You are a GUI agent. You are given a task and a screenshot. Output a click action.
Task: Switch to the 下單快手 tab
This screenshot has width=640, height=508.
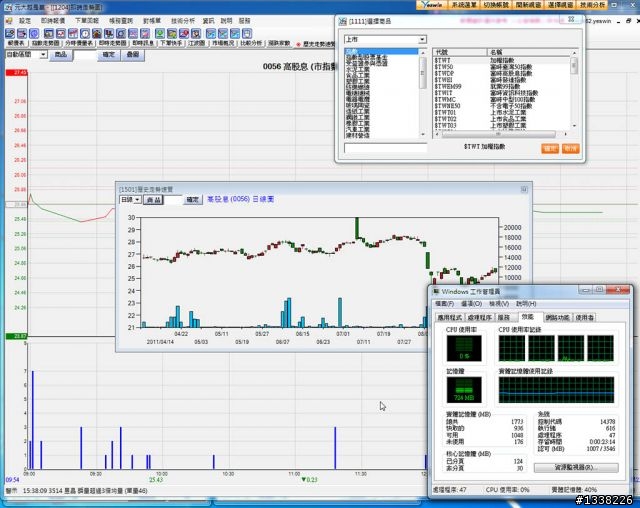coord(171,43)
